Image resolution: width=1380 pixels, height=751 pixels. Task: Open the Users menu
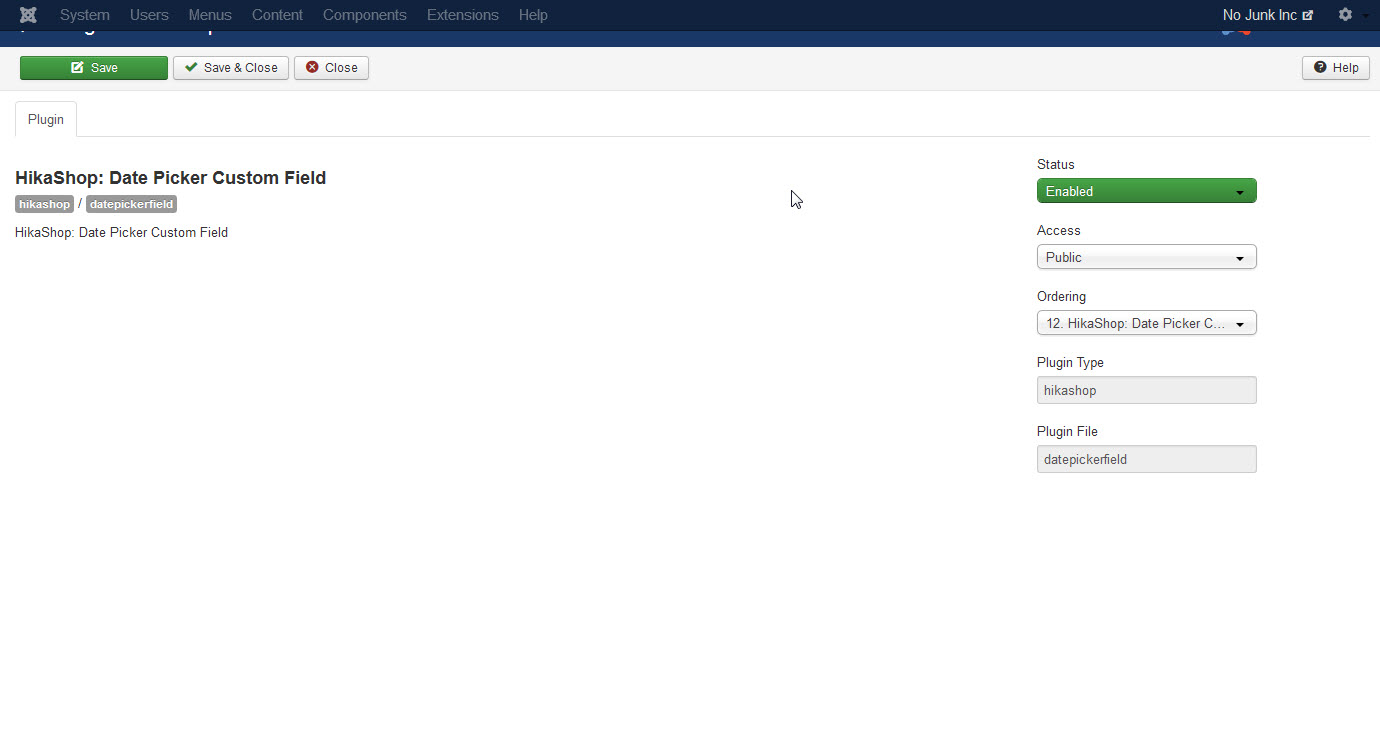(149, 15)
